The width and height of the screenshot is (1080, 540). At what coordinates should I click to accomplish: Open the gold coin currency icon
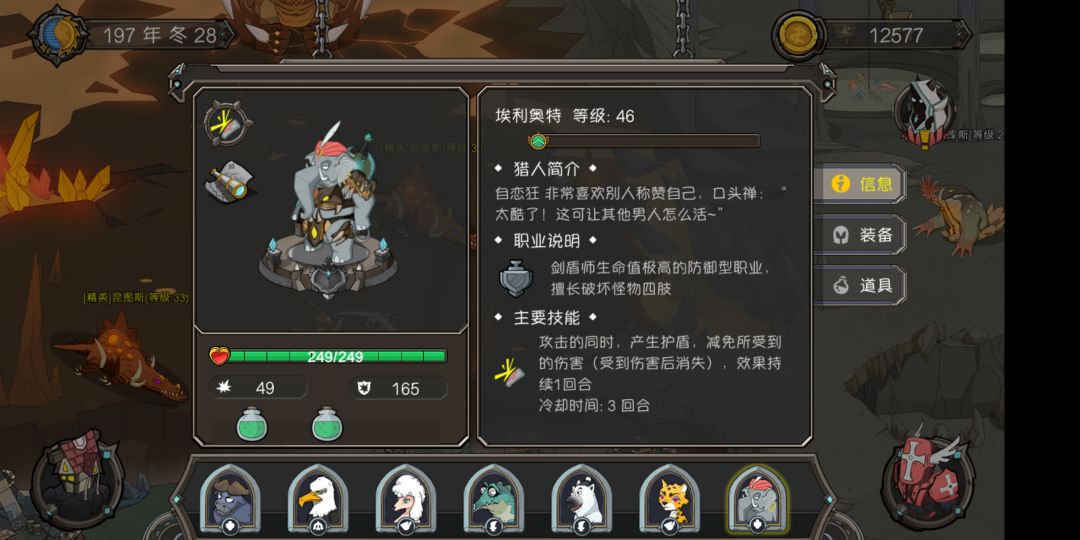click(x=798, y=35)
